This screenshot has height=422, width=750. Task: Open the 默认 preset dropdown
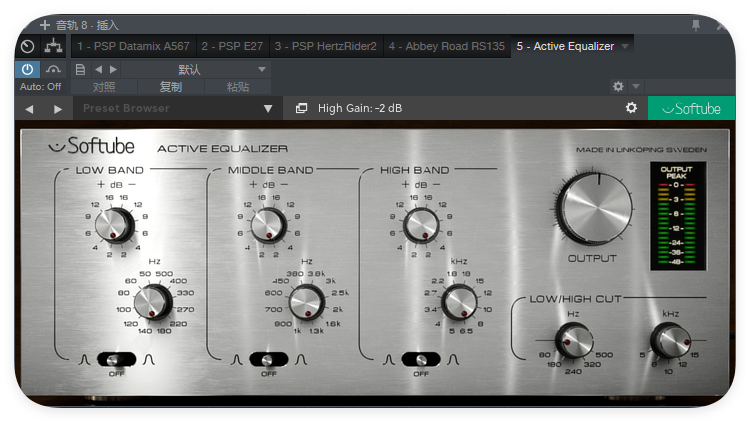point(196,70)
